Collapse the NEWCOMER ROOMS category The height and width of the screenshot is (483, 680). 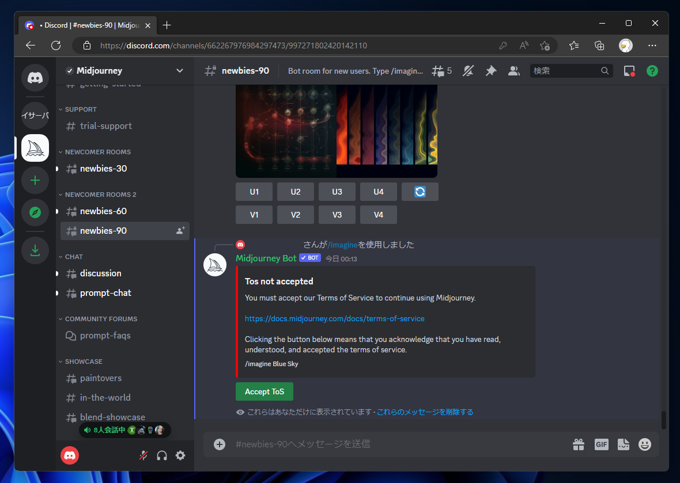pyautogui.click(x=98, y=152)
